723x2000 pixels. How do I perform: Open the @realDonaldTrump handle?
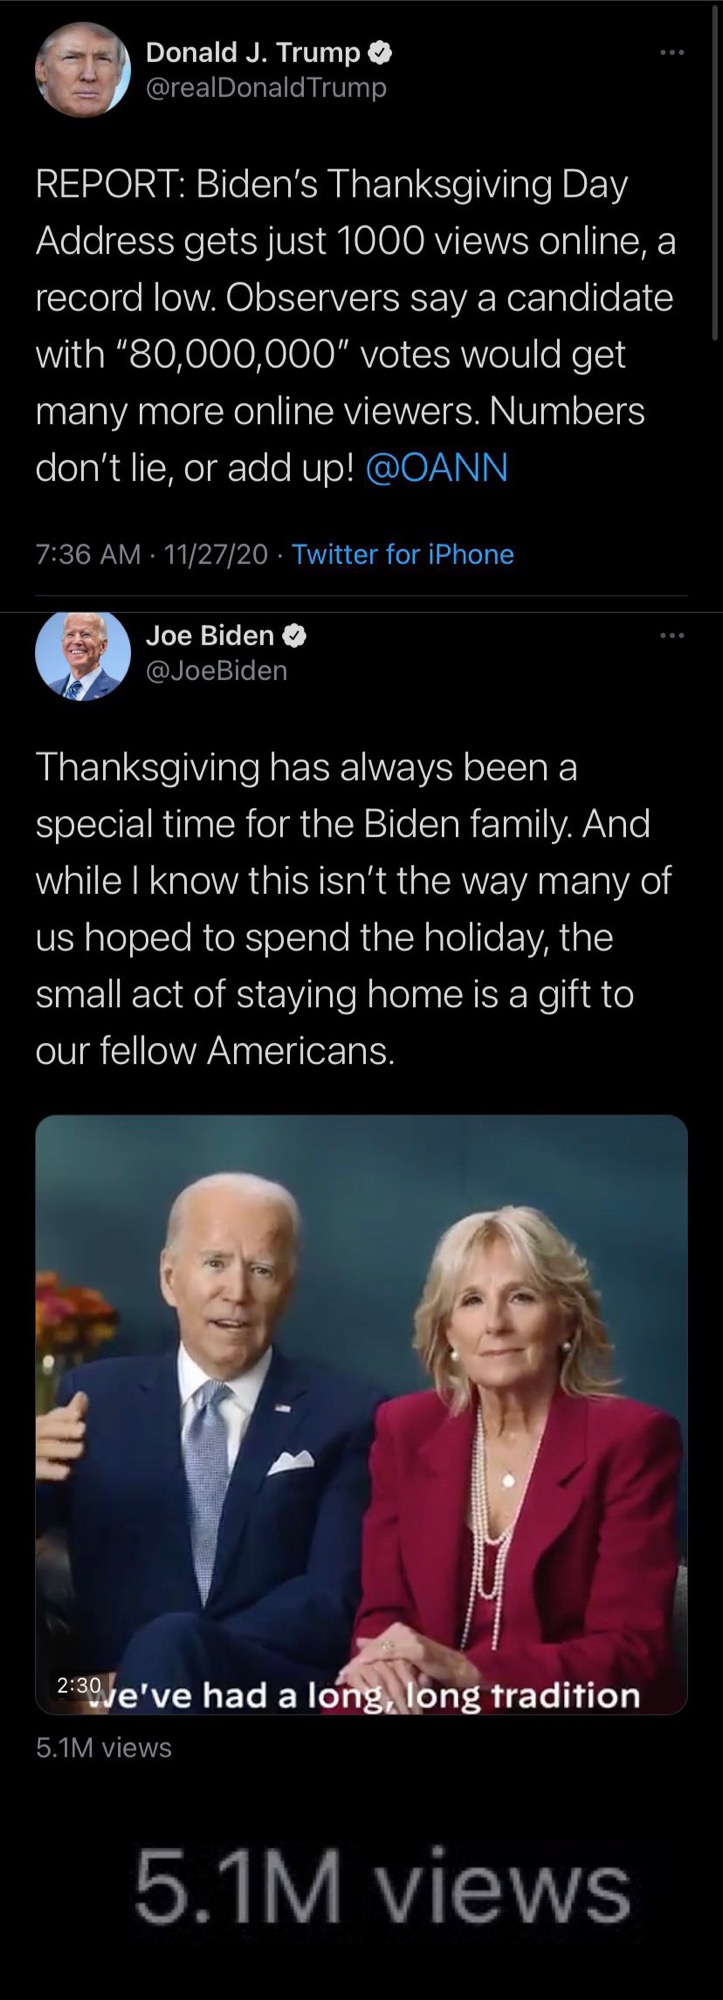click(266, 88)
